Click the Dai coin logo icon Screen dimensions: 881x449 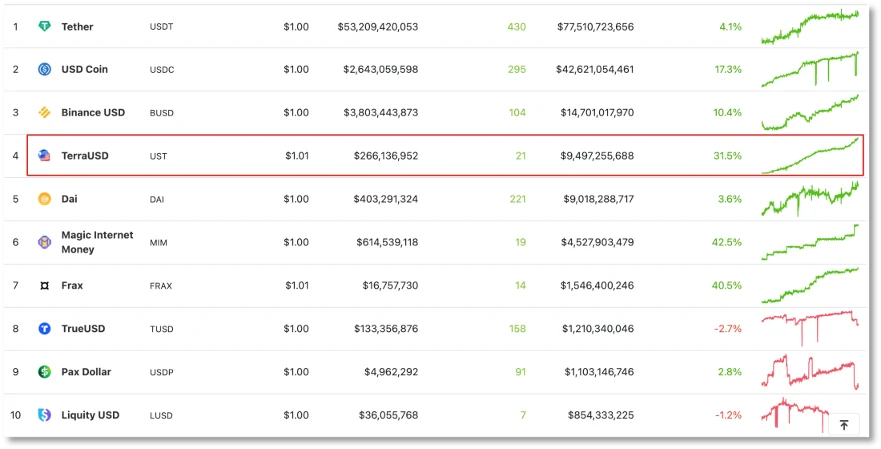click(x=44, y=199)
